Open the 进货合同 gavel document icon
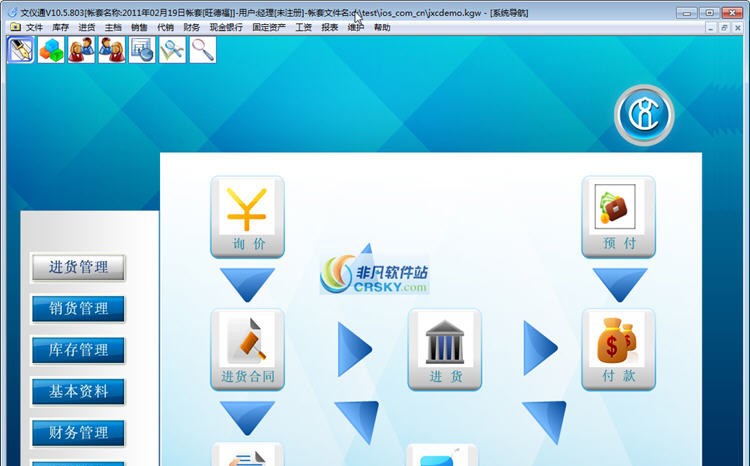This screenshot has width=750, height=466. tap(247, 350)
